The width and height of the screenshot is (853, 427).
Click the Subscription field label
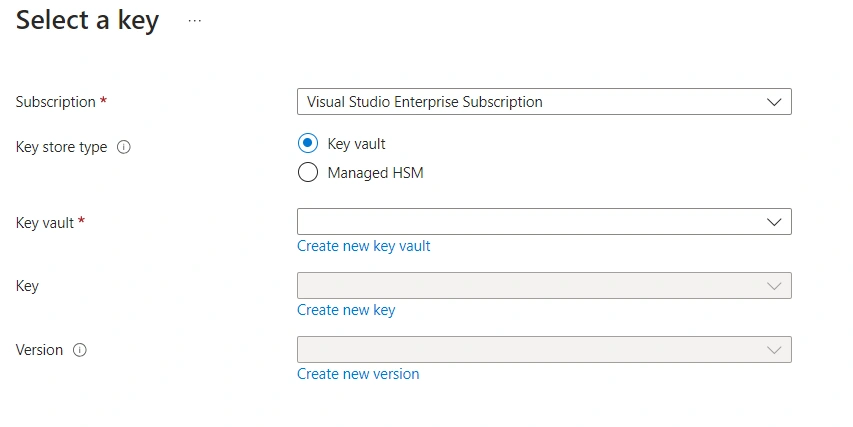point(55,102)
